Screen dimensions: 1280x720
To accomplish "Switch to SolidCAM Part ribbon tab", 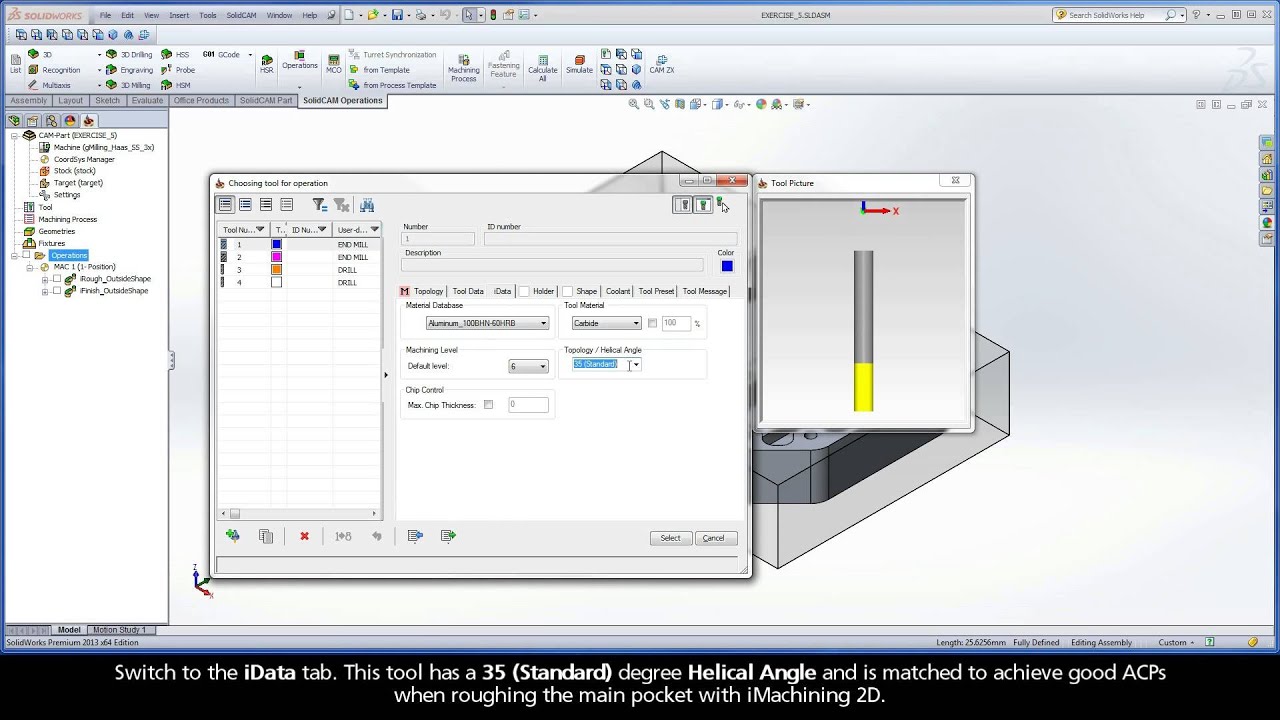I will (266, 100).
